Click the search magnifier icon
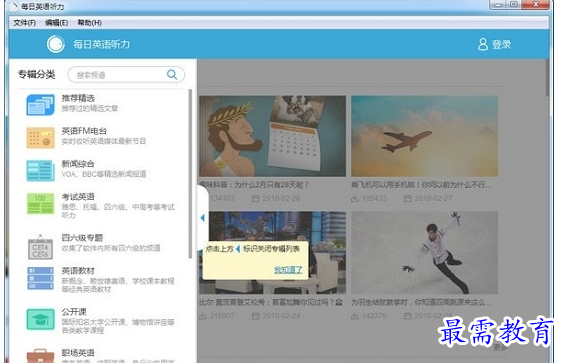Viewport: 562px width, 363px height. tap(172, 75)
